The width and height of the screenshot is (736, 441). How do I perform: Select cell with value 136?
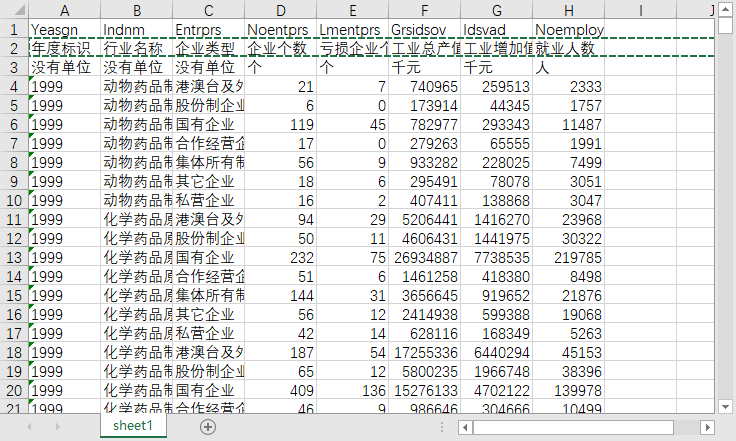click(x=353, y=390)
